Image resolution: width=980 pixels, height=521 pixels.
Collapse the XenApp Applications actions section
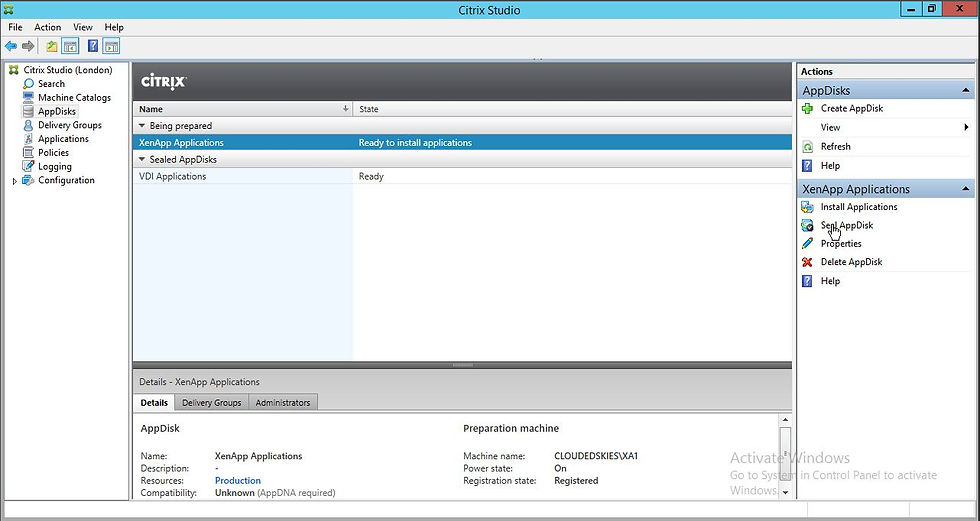click(966, 189)
